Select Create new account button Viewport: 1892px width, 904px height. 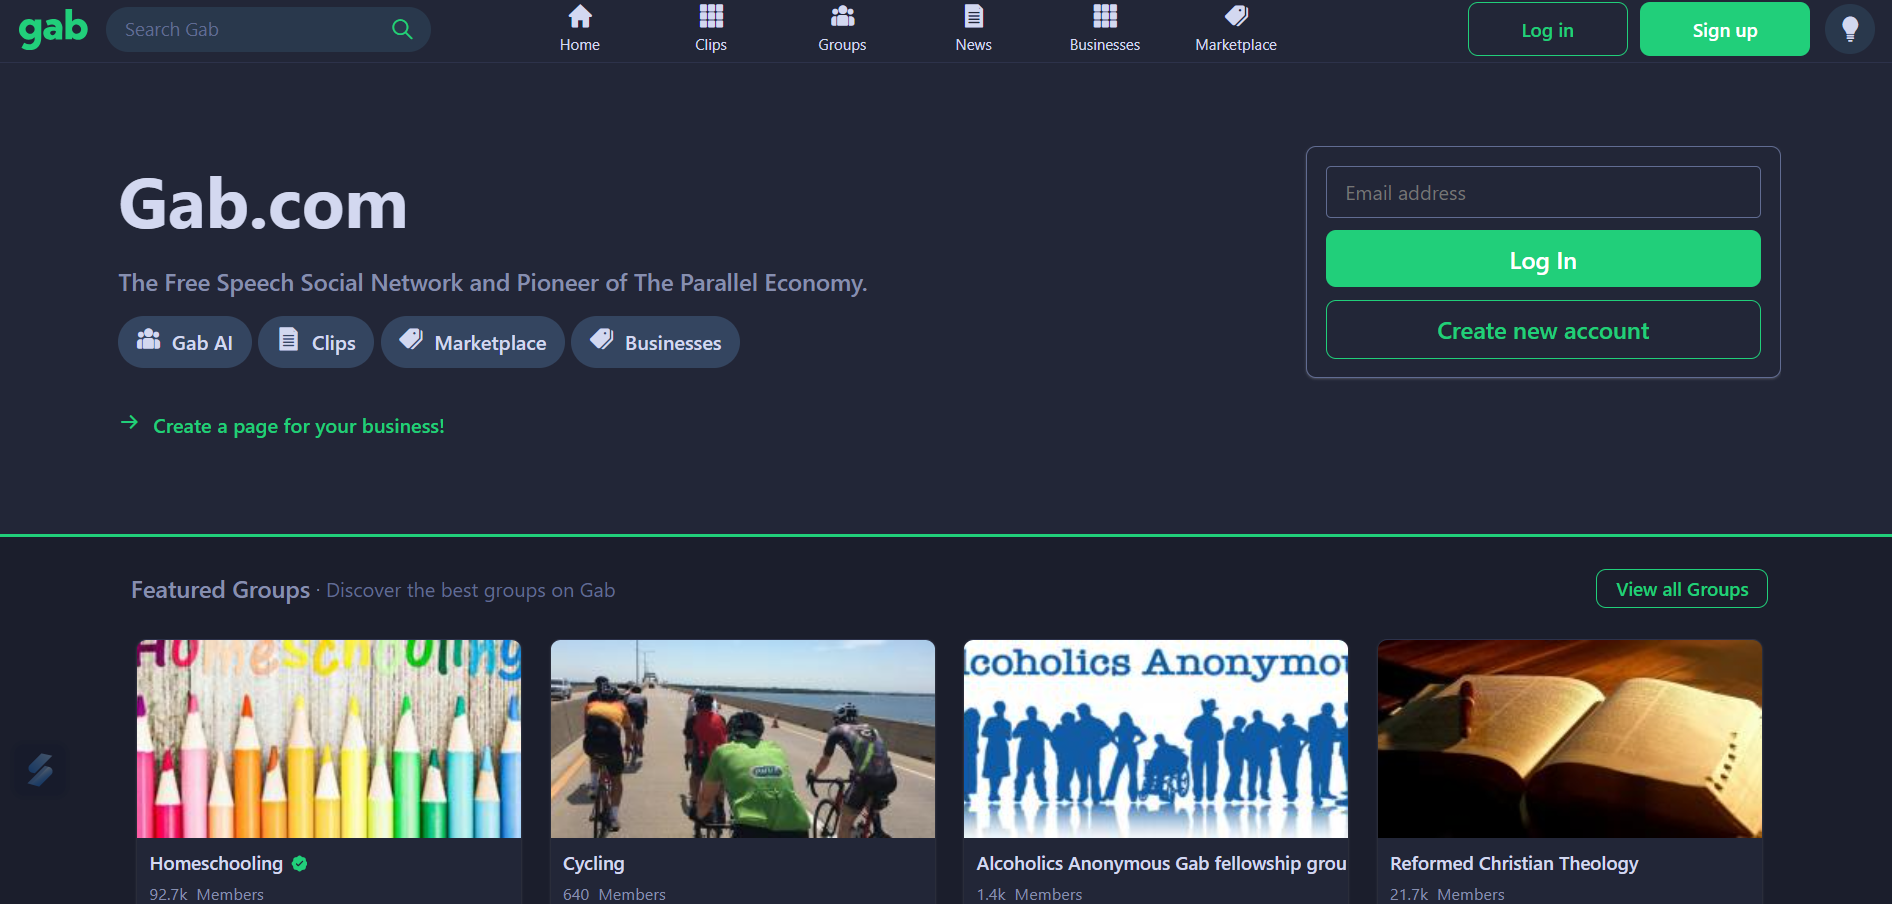[1543, 330]
